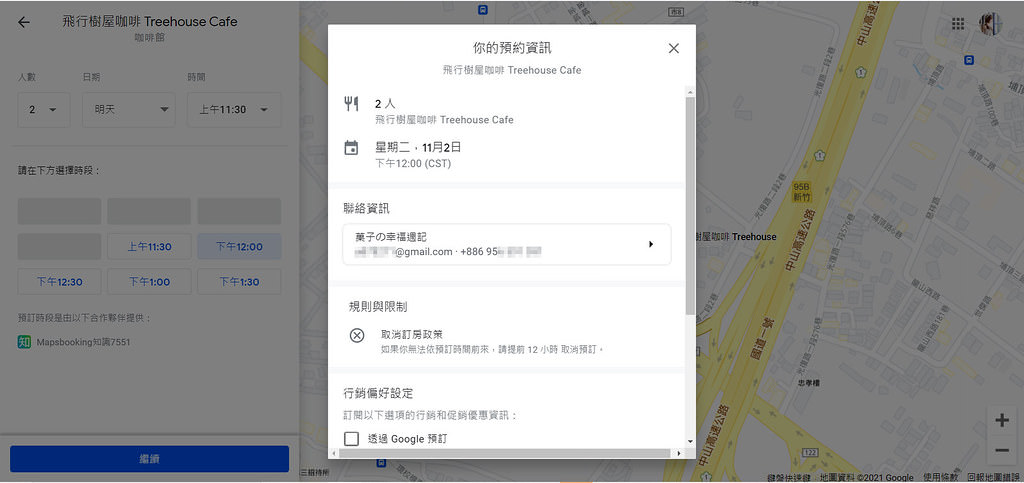The height and width of the screenshot is (483, 1024).
Task: Click the dialog horizontal scrollbar right arrow
Action: (679, 453)
